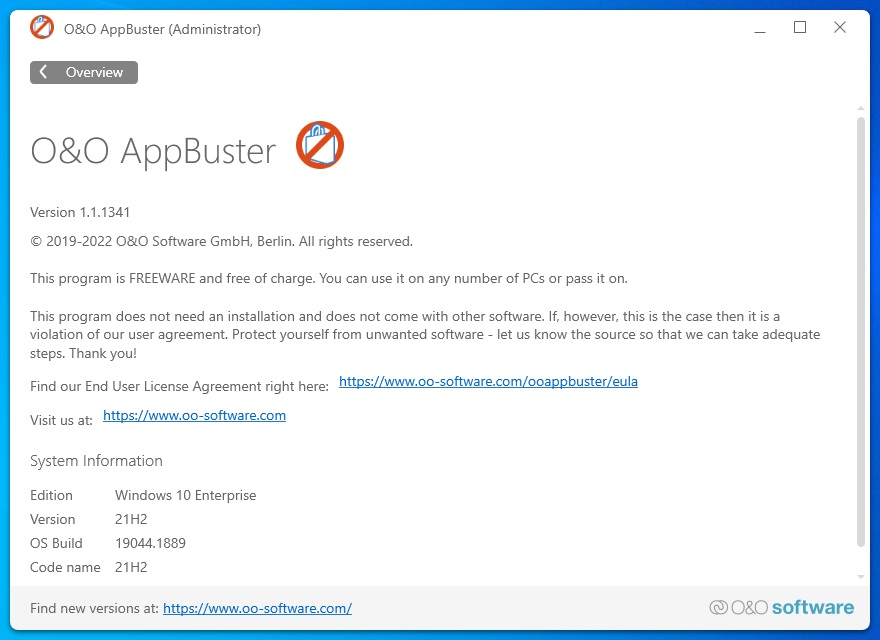This screenshot has width=880, height=640.
Task: Click the 'Find new versions at:' label
Action: click(94, 609)
